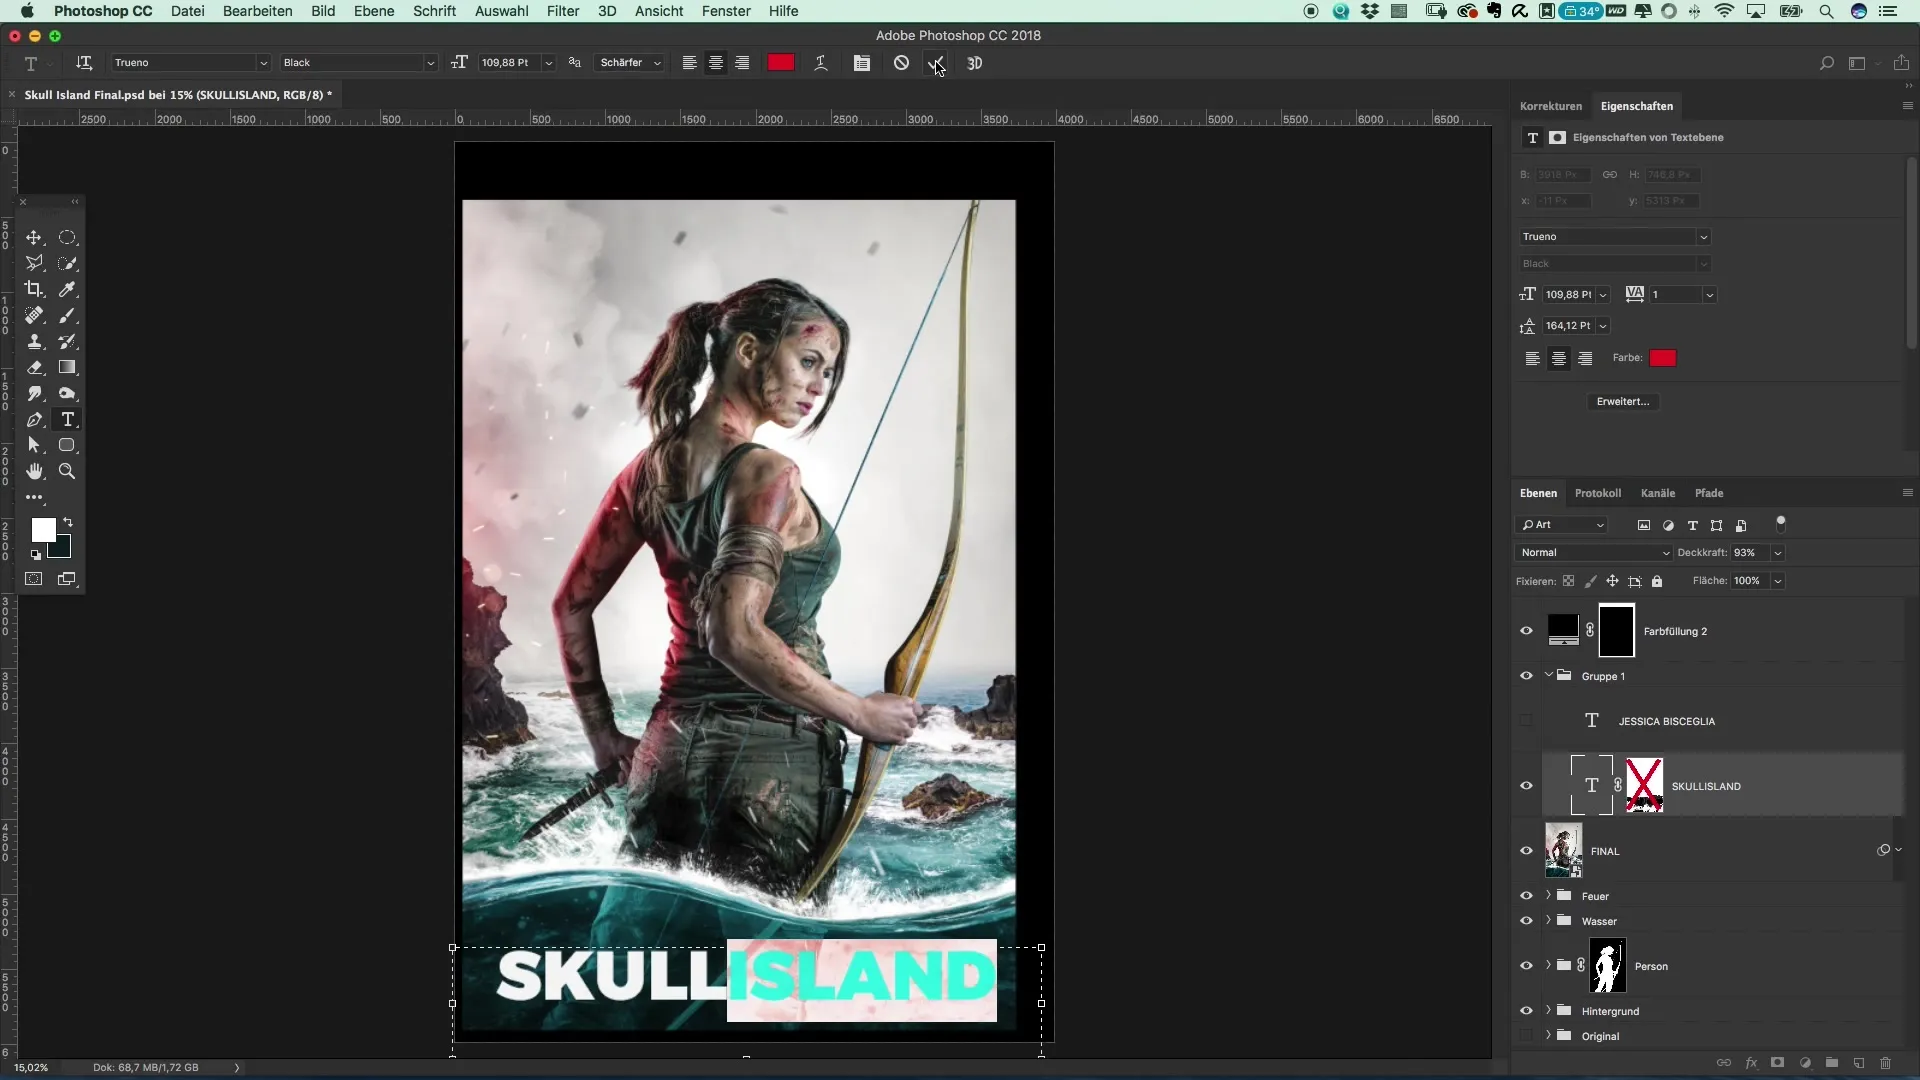Click the white foreground color swatch
1920x1080 pixels.
pyautogui.click(x=43, y=530)
